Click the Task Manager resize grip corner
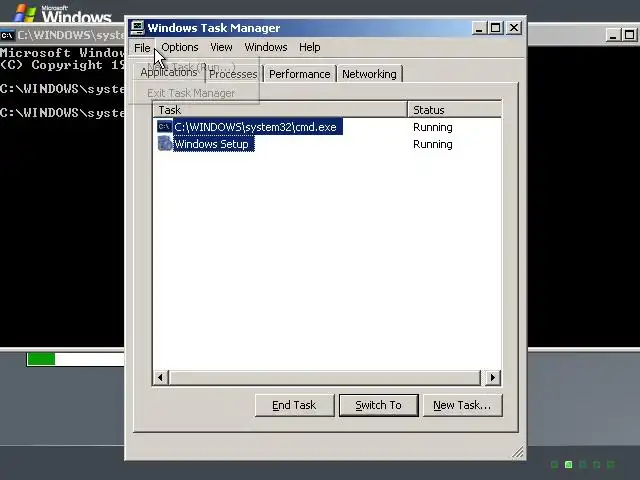Screen dimensions: 640x480 [518, 452]
